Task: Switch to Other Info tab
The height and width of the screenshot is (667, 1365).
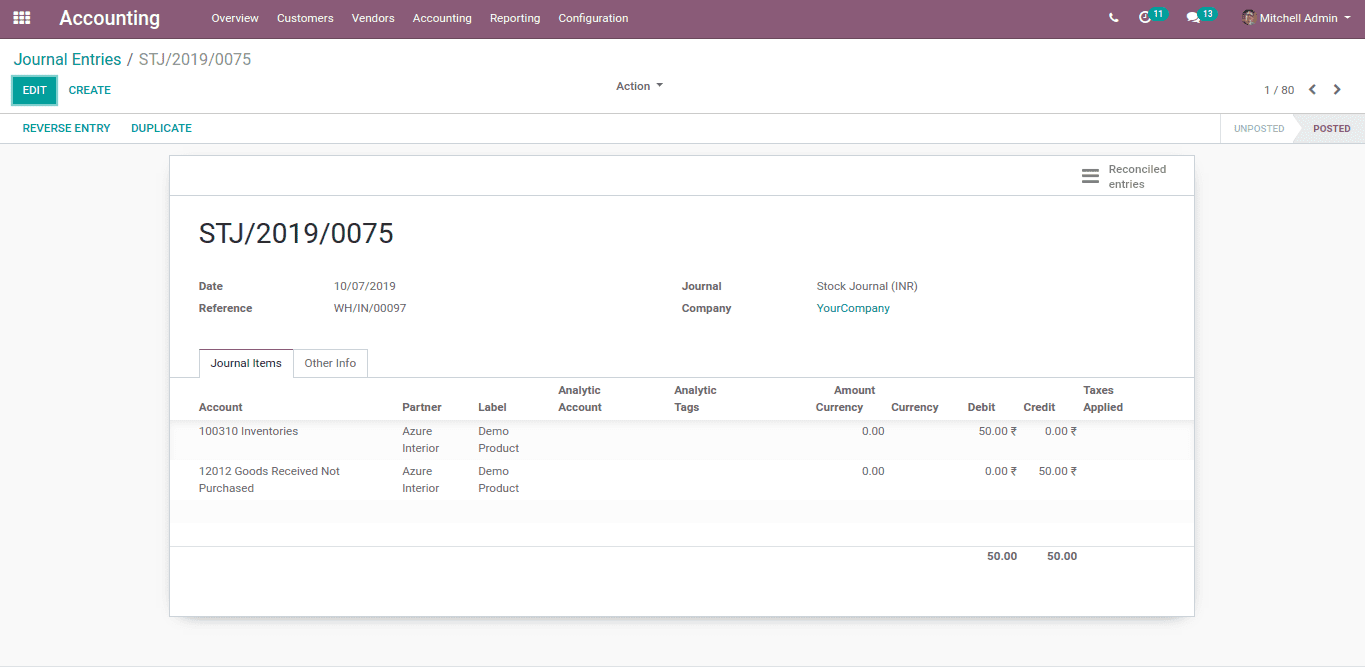Action: click(330, 363)
